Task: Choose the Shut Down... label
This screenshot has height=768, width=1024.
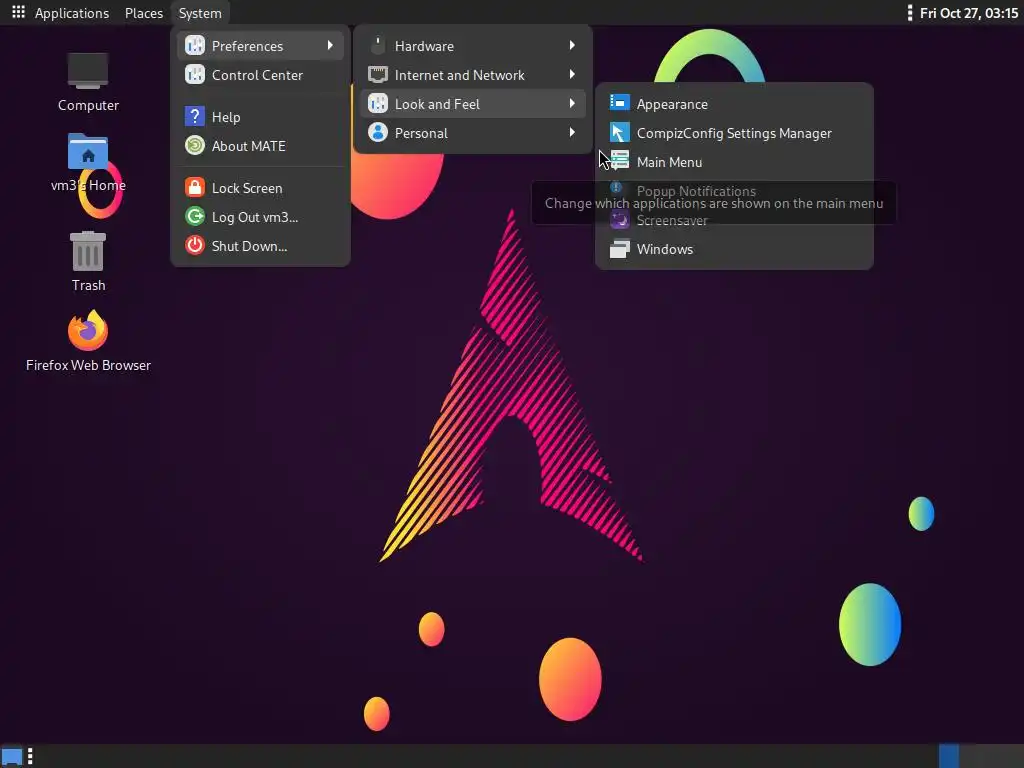Action: (x=249, y=246)
